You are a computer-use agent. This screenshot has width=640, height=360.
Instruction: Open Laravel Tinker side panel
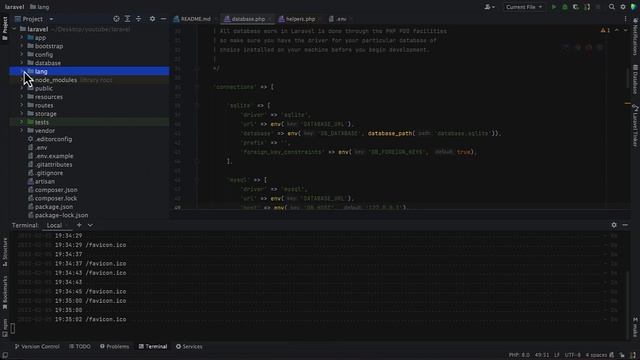[635, 126]
